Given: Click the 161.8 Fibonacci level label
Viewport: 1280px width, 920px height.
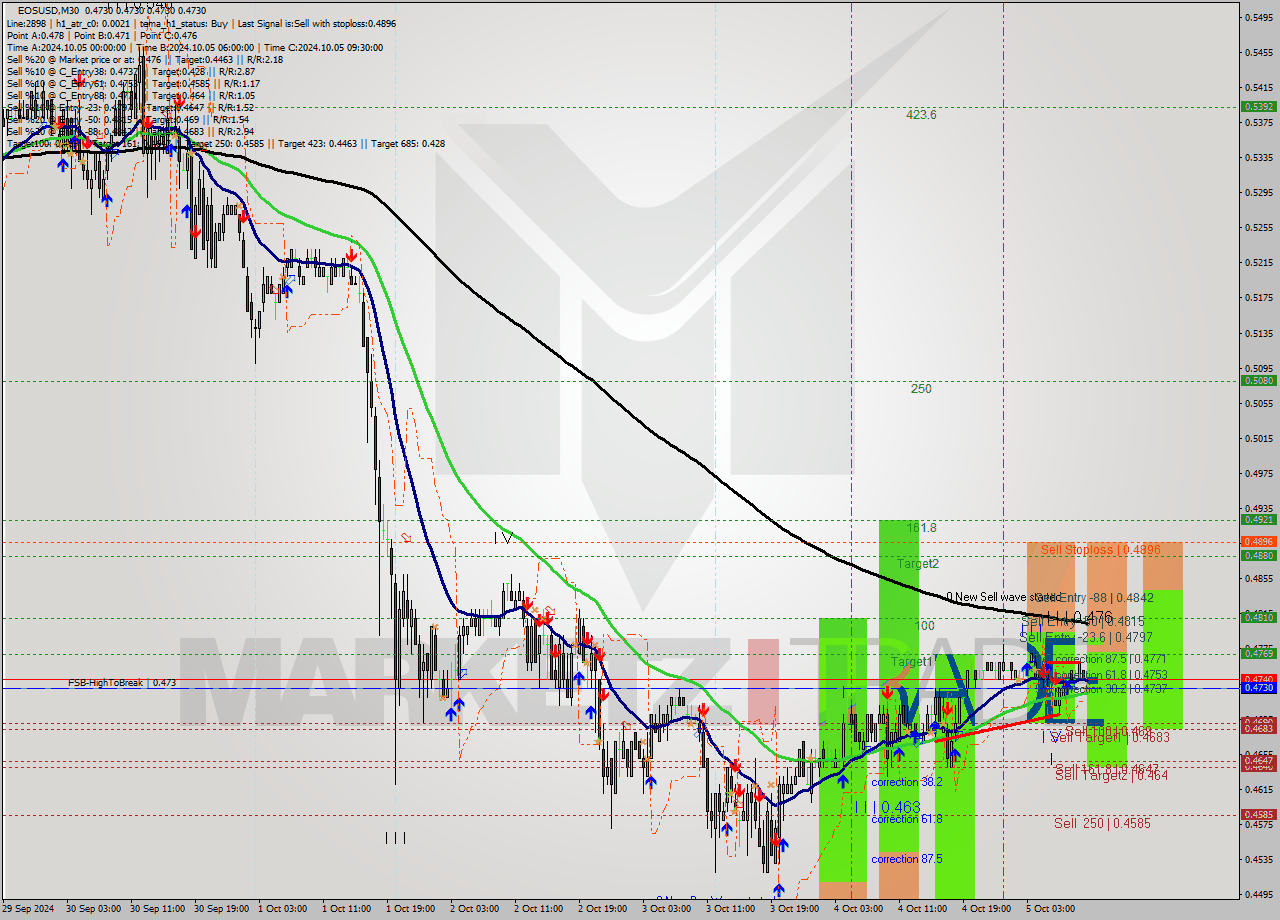Looking at the screenshot, I should point(921,527).
